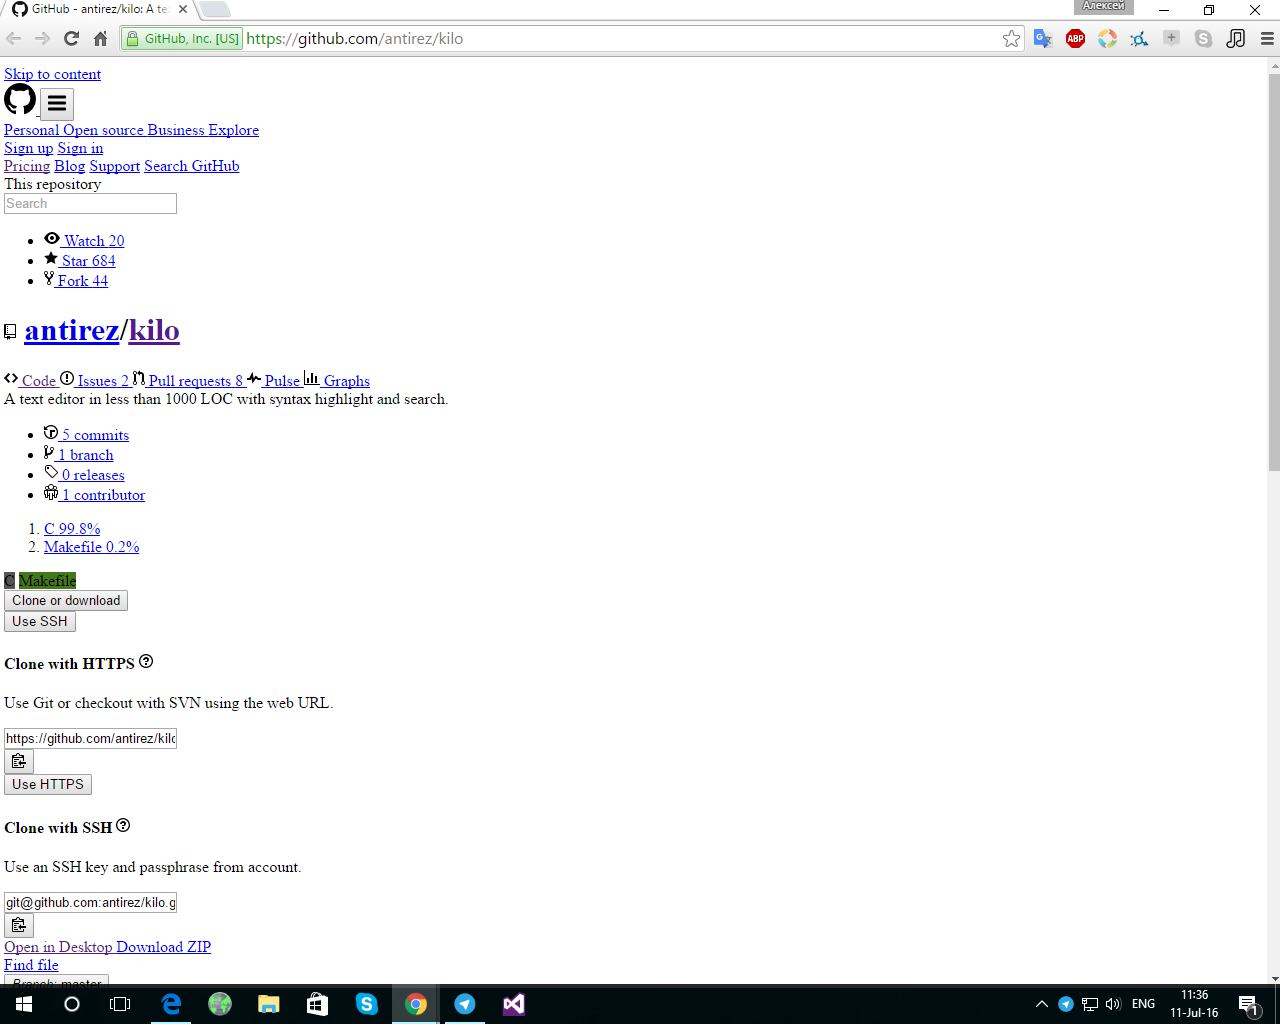Click the Use HTTPS button

pos(48,785)
